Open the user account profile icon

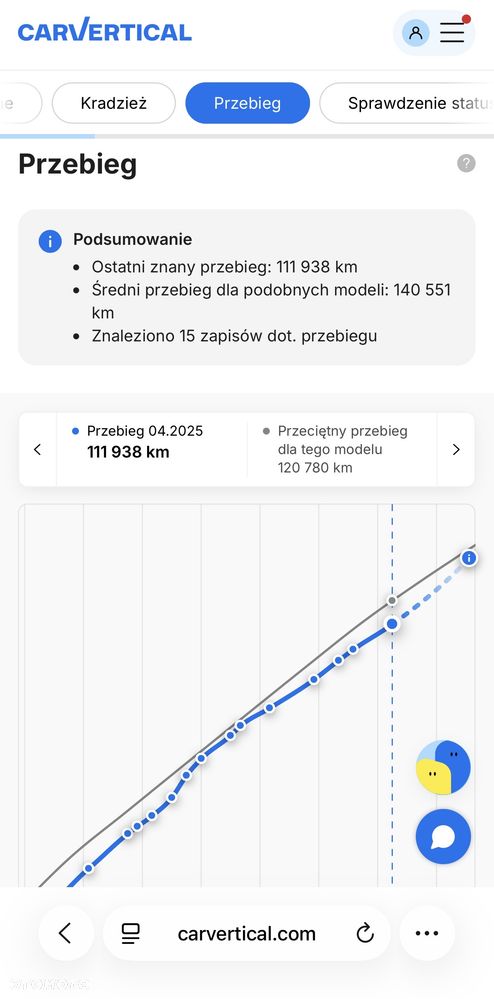pos(416,32)
